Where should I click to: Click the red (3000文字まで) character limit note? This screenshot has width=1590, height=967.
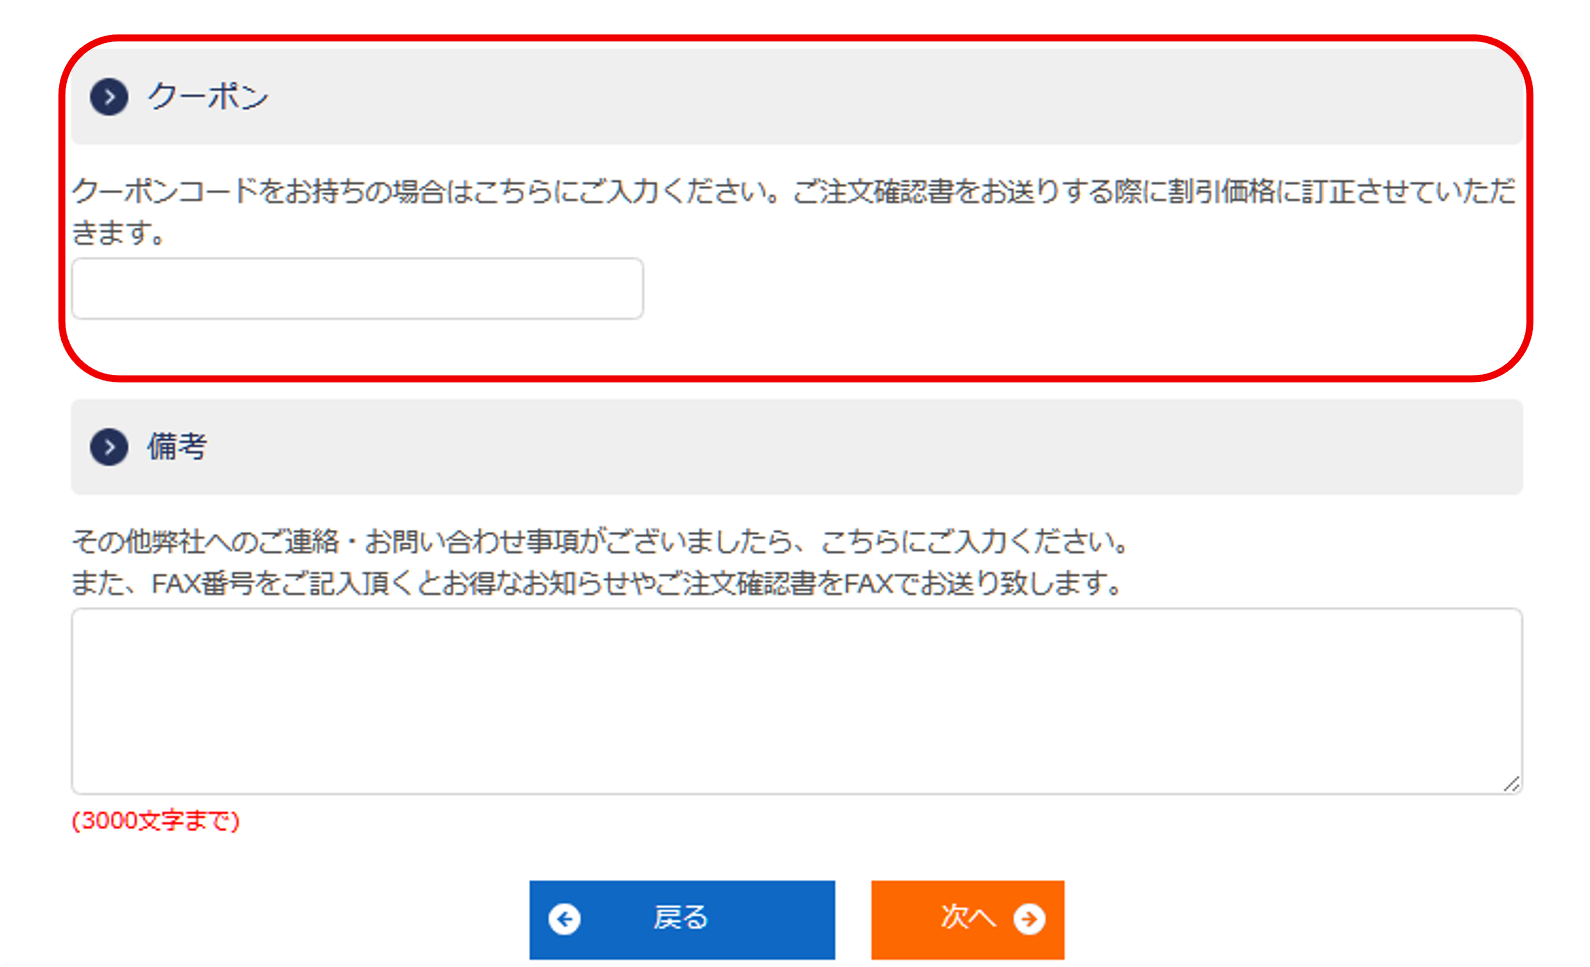coord(156,821)
